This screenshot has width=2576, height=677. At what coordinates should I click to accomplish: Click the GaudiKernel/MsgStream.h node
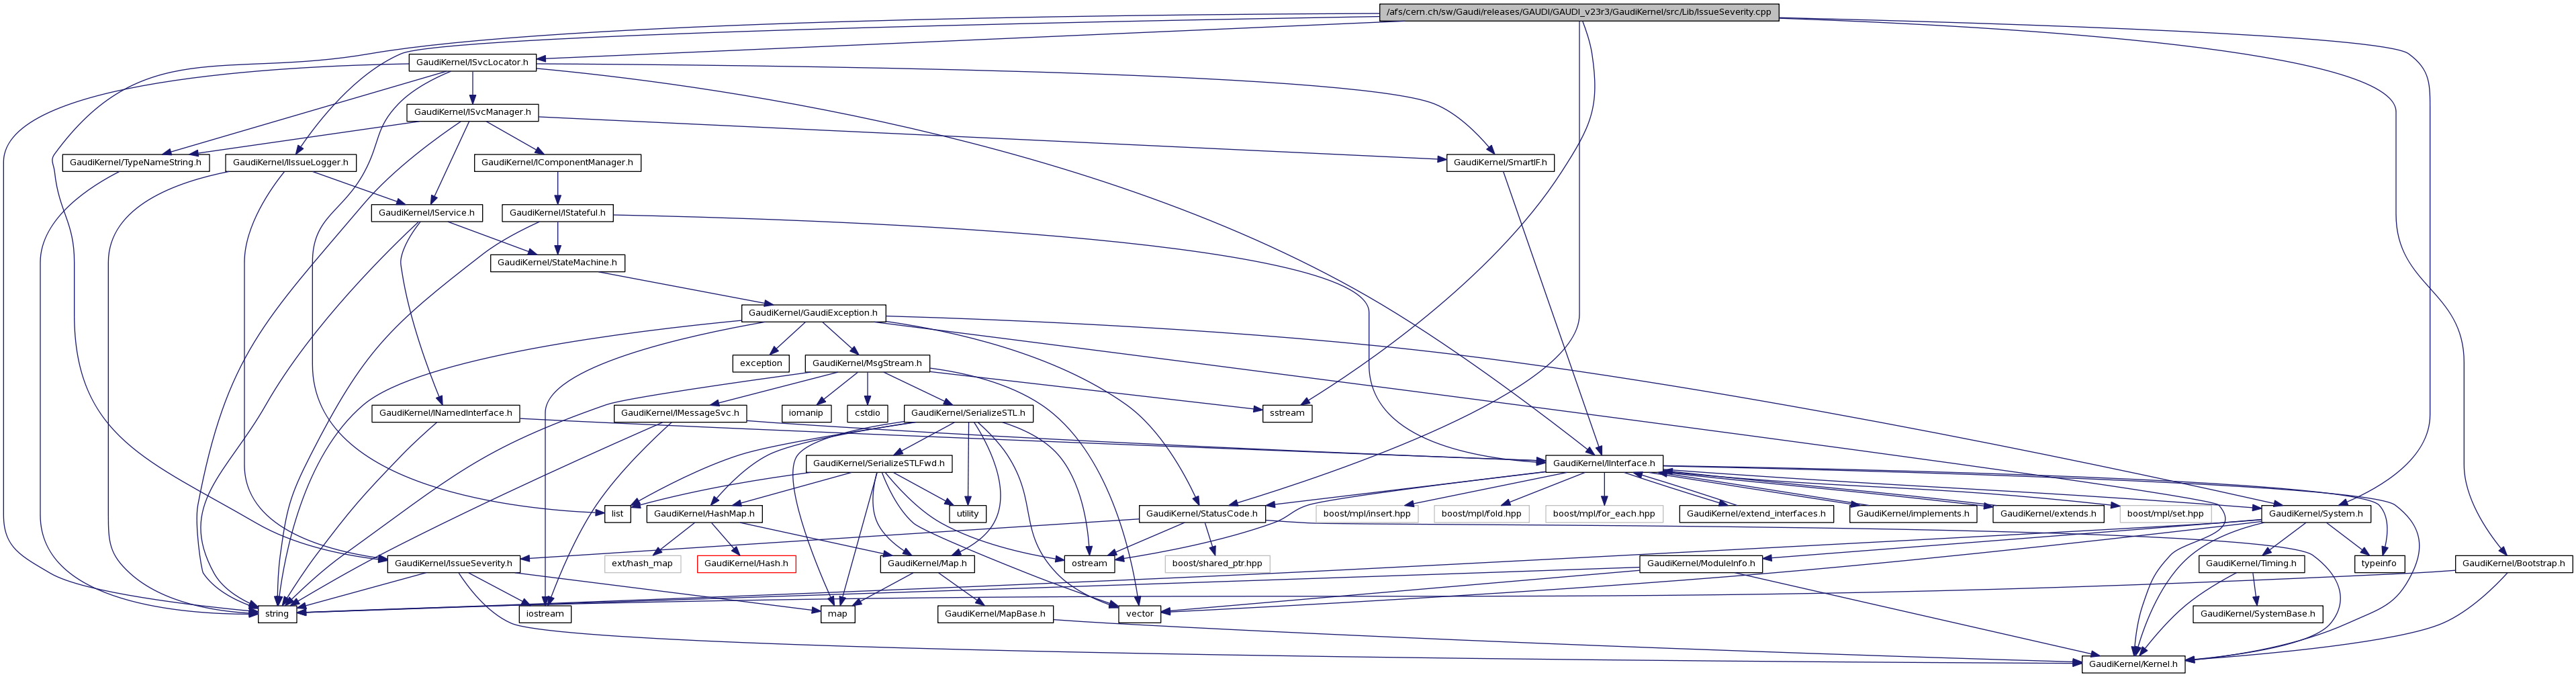[x=866, y=363]
